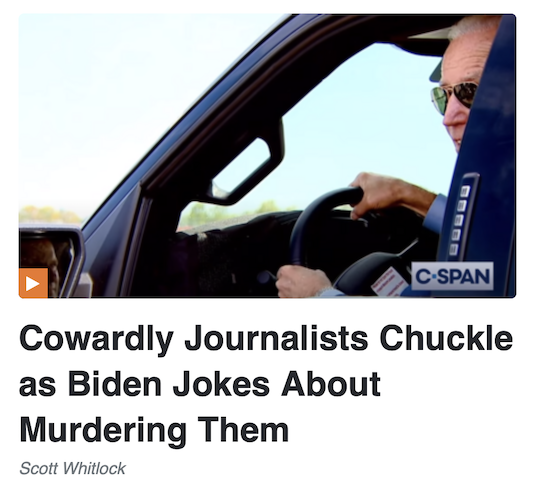
Task: Open the article by clicking the thumbnail image
Action: (267, 156)
